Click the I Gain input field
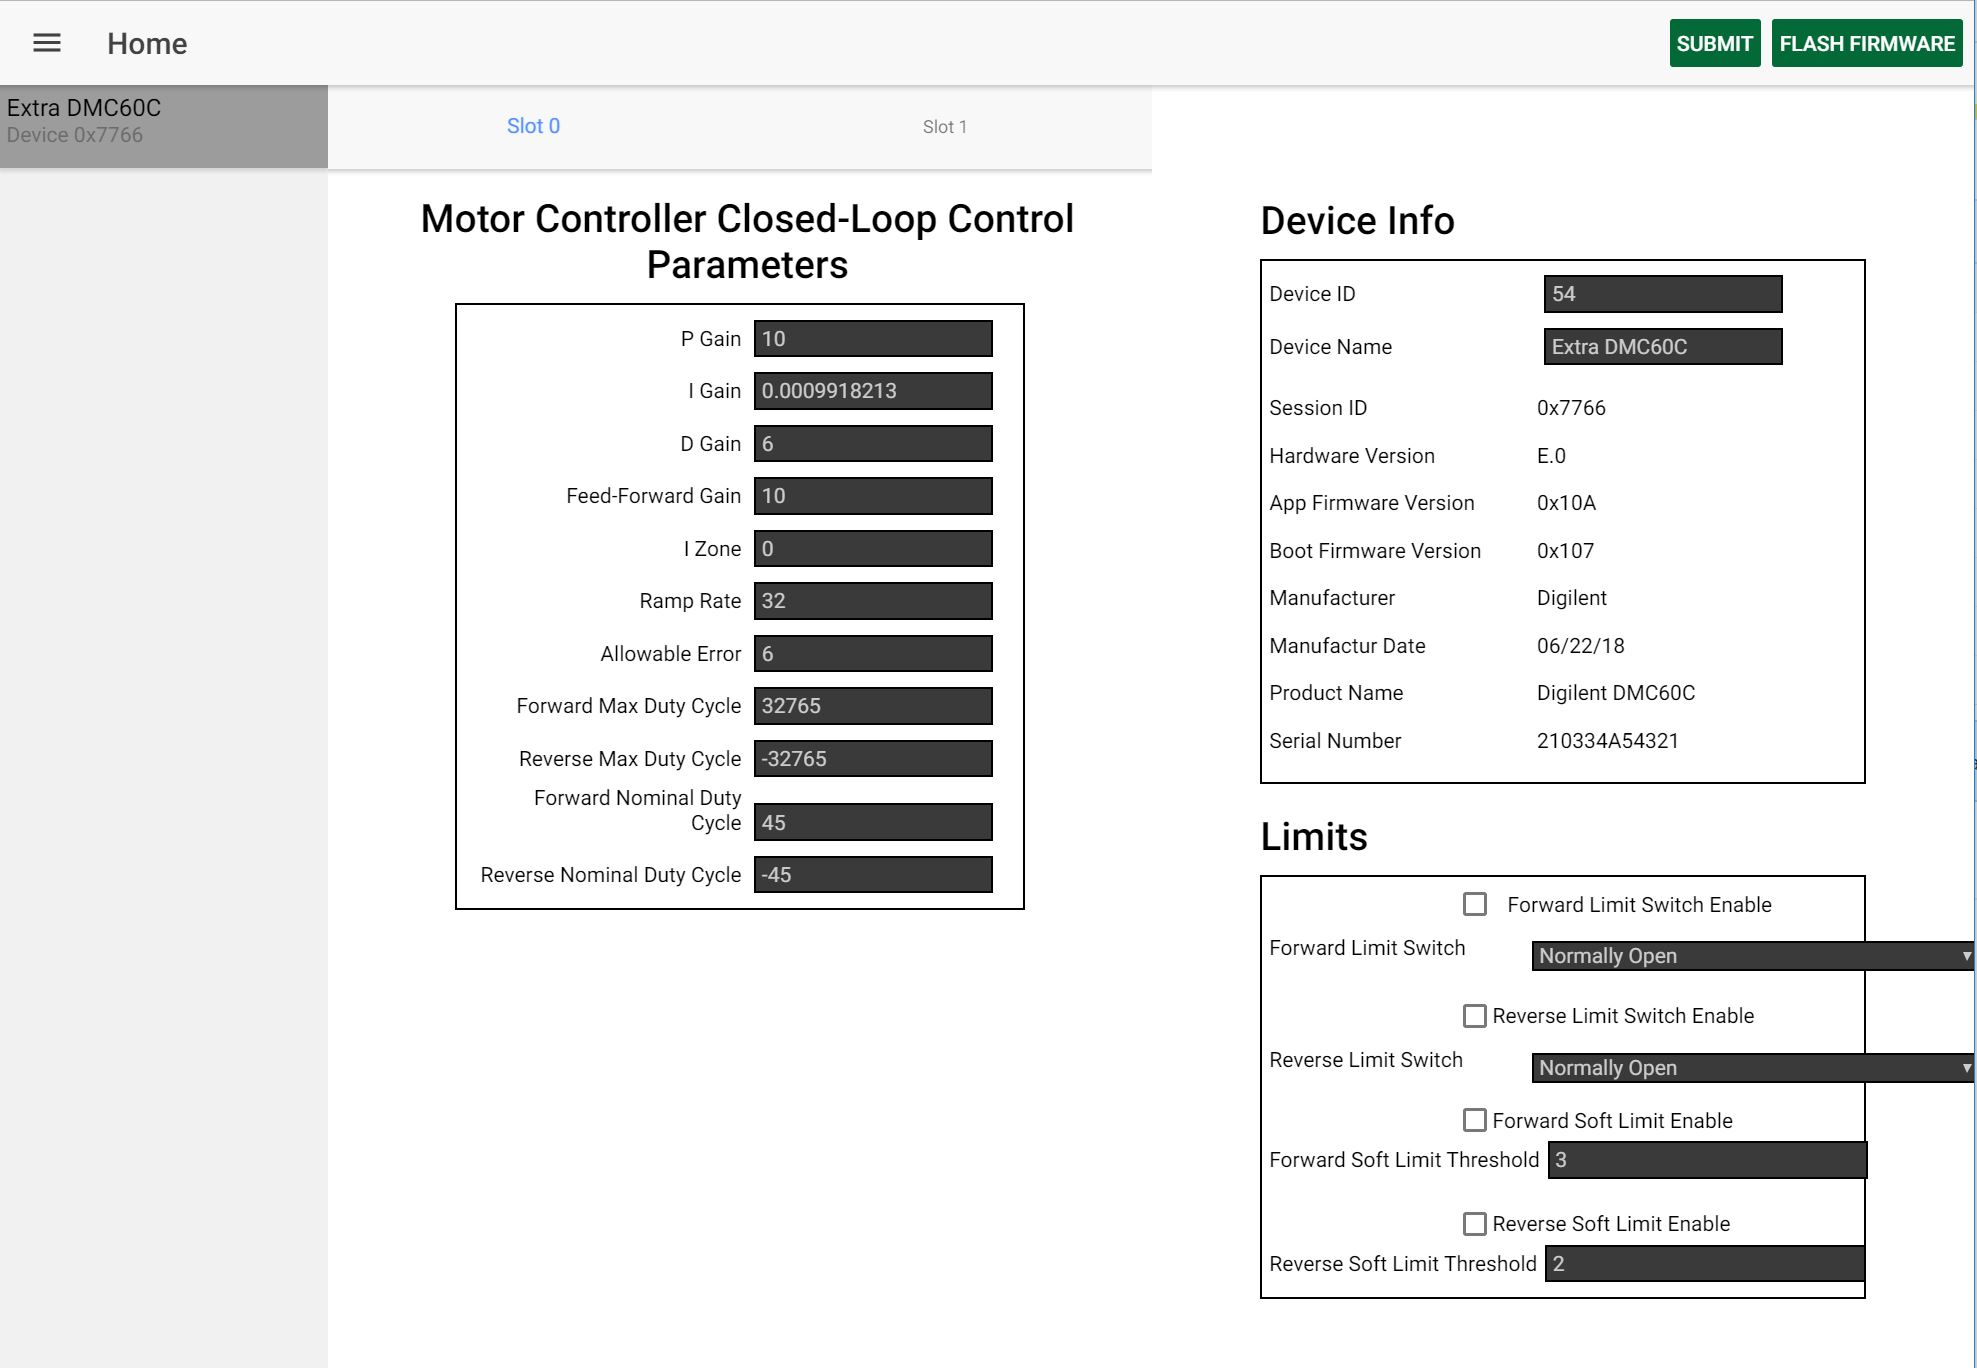 pyautogui.click(x=873, y=391)
